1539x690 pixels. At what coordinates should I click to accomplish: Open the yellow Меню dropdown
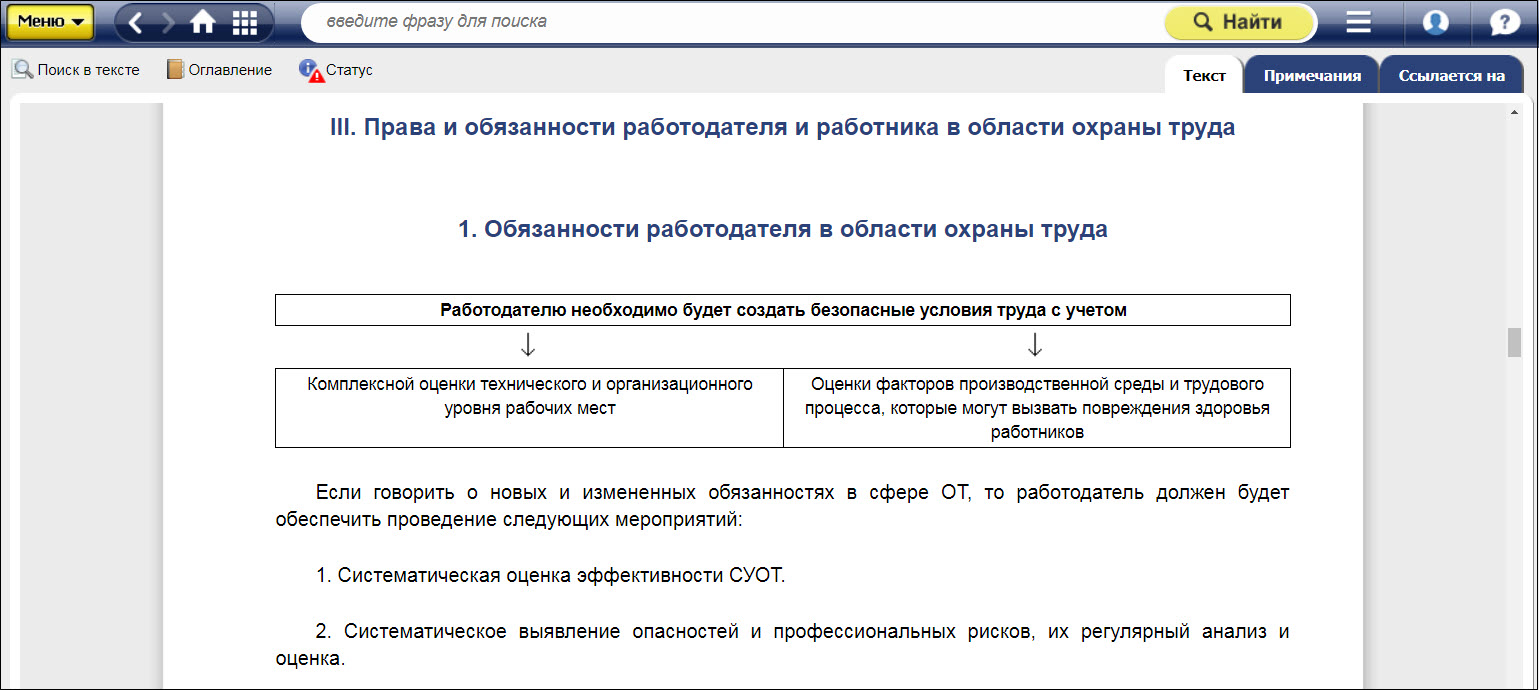click(50, 22)
